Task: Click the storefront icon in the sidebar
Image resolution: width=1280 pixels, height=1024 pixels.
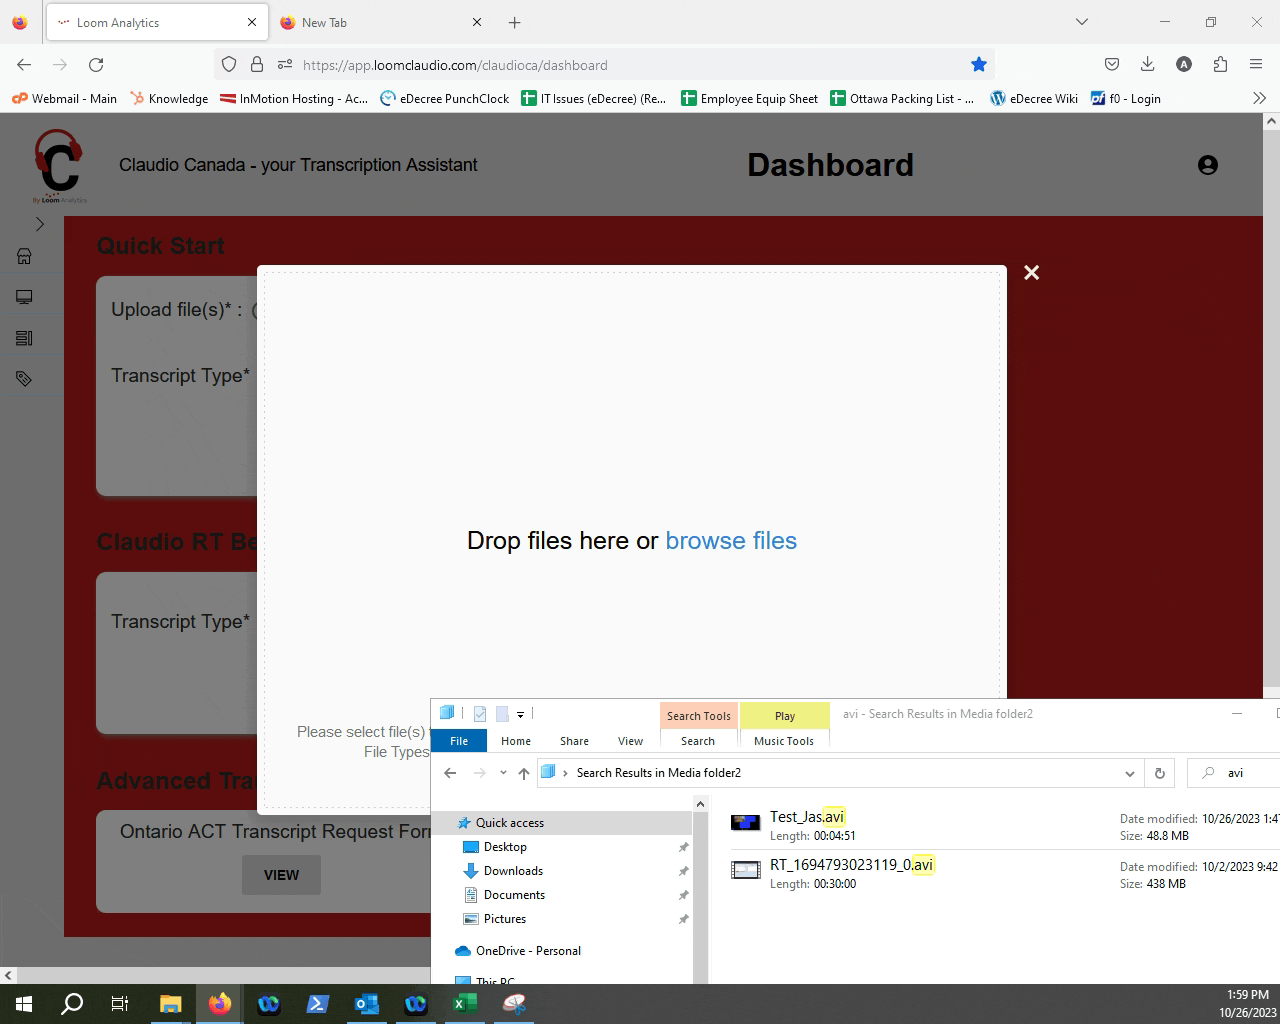Action: coord(25,256)
